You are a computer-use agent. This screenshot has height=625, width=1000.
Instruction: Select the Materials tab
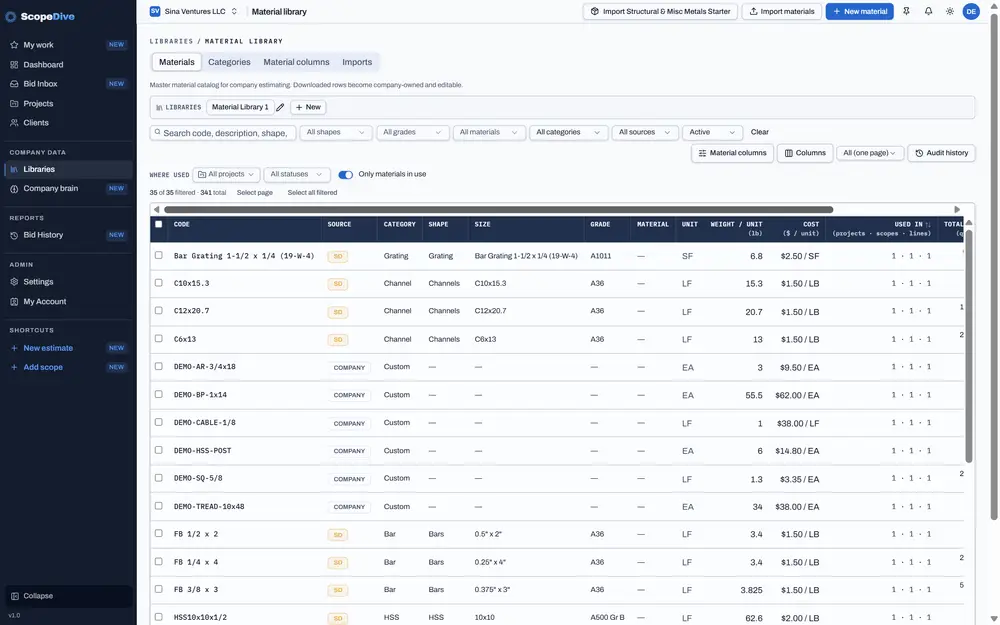177,62
